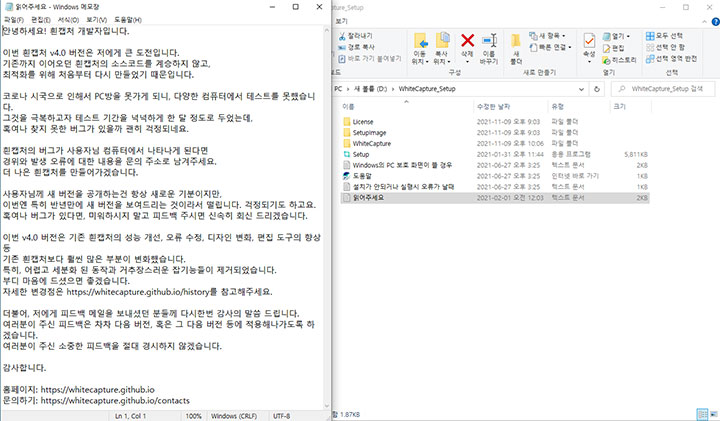Click the Rename (이름 바꾸기) icon

pyautogui.click(x=489, y=40)
